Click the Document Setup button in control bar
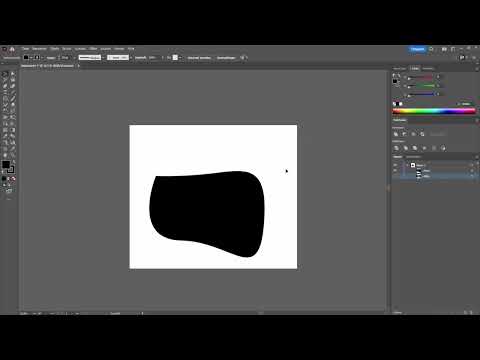Screen dimensions: 480x360 199,58
